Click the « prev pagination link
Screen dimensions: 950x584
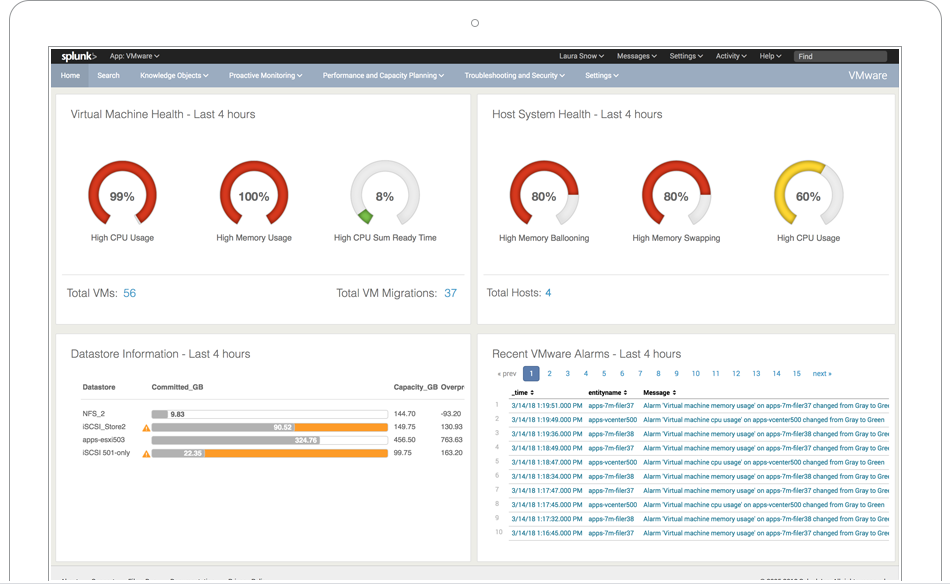507,374
